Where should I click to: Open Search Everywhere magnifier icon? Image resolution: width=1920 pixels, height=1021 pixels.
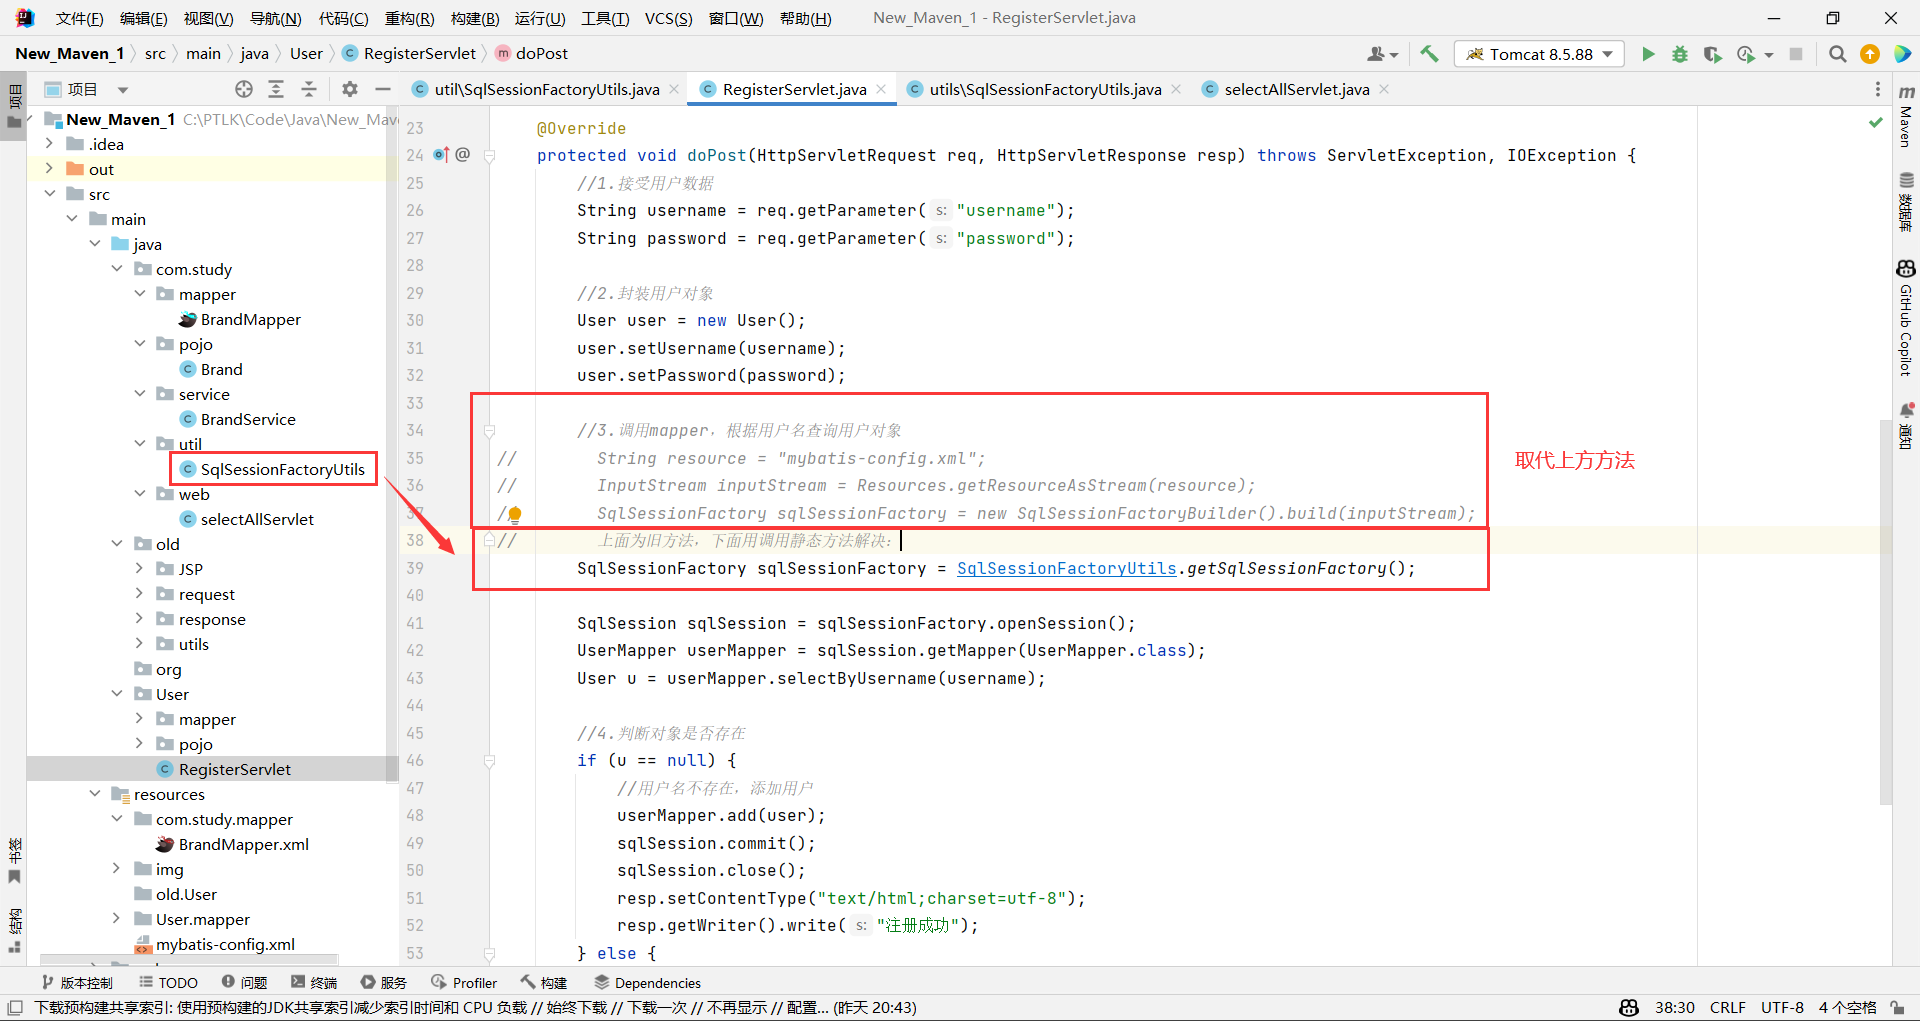click(x=1837, y=54)
